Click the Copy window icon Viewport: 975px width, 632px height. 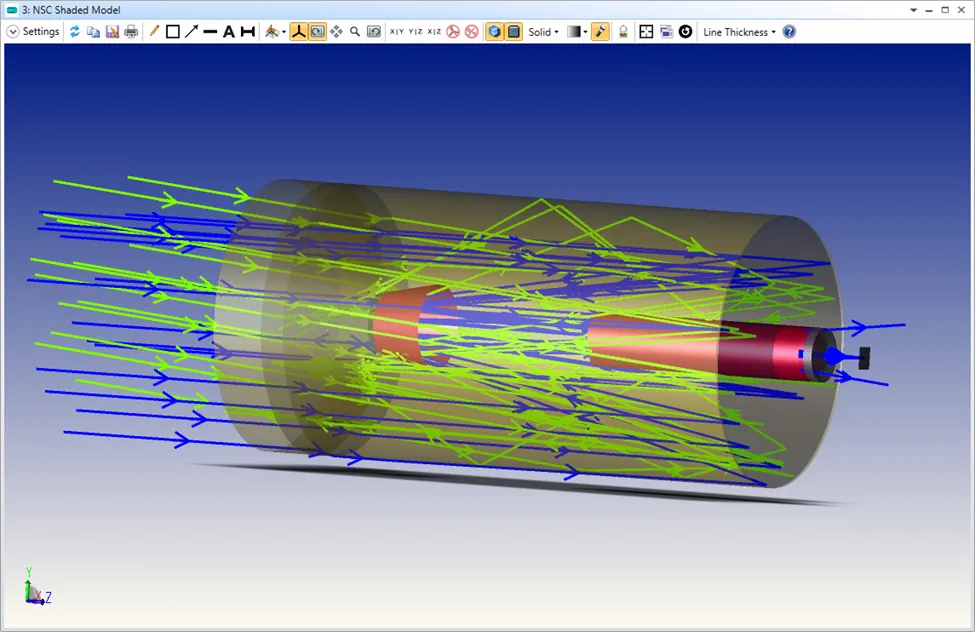point(93,32)
